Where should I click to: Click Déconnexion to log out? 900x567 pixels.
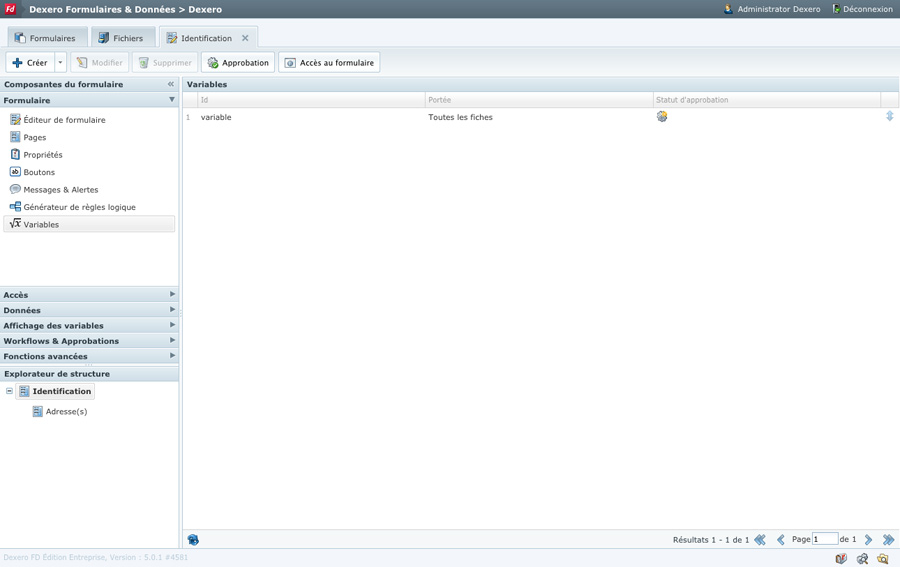(862, 9)
